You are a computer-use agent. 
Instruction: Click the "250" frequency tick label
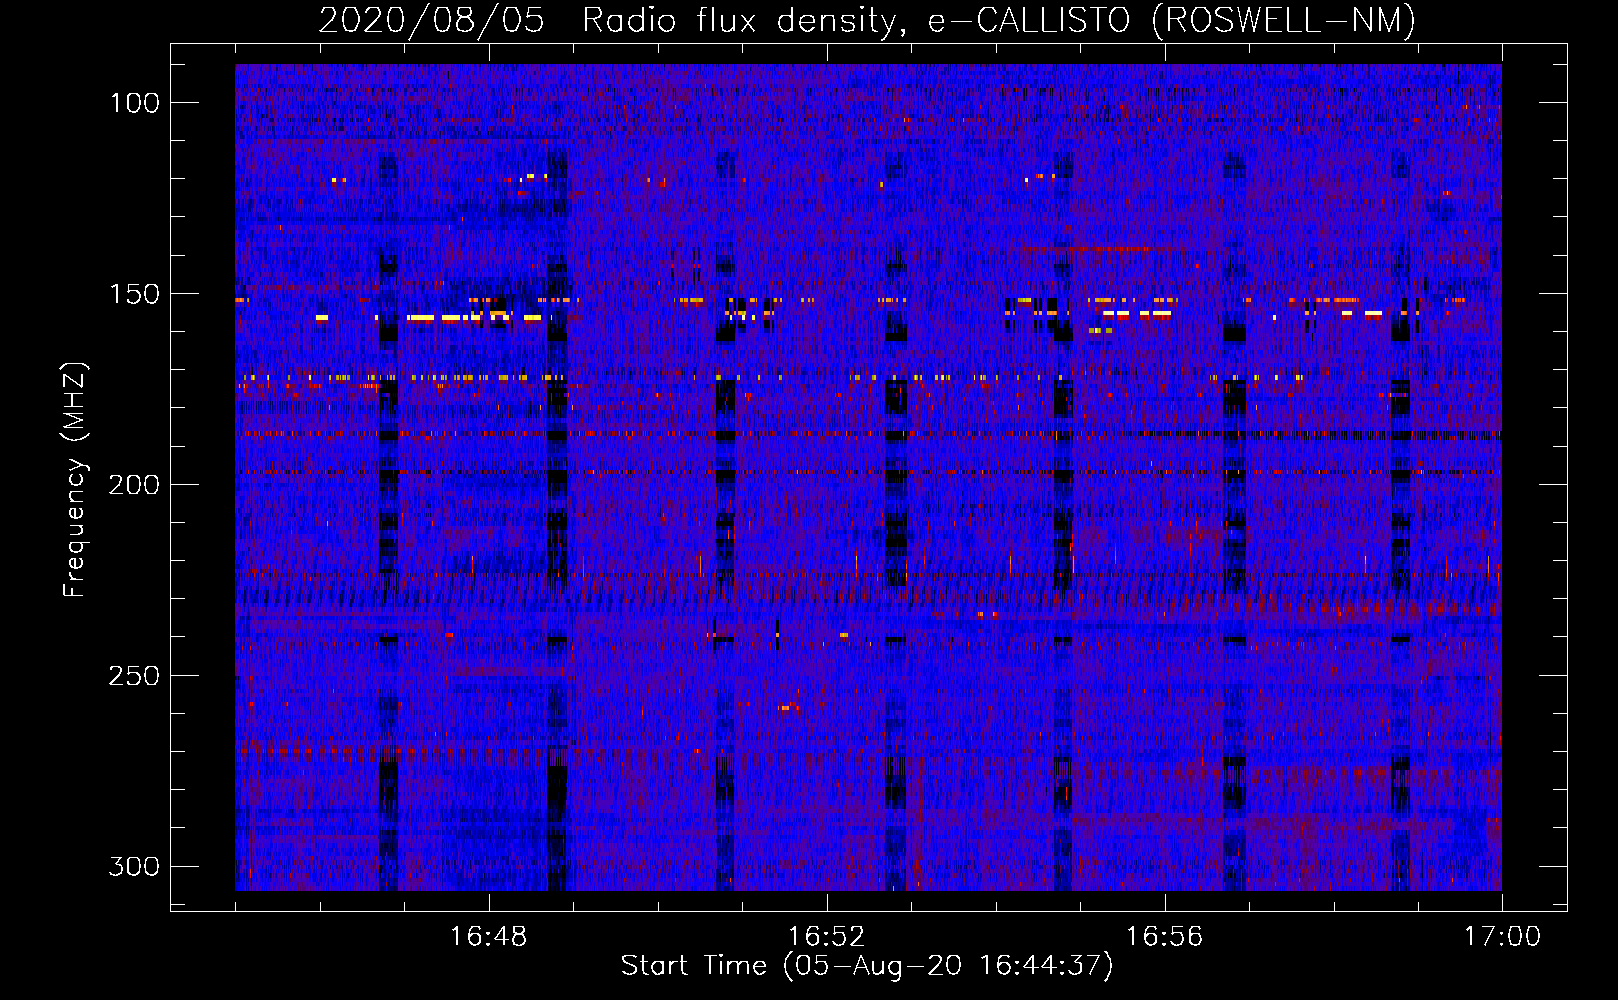coord(134,676)
